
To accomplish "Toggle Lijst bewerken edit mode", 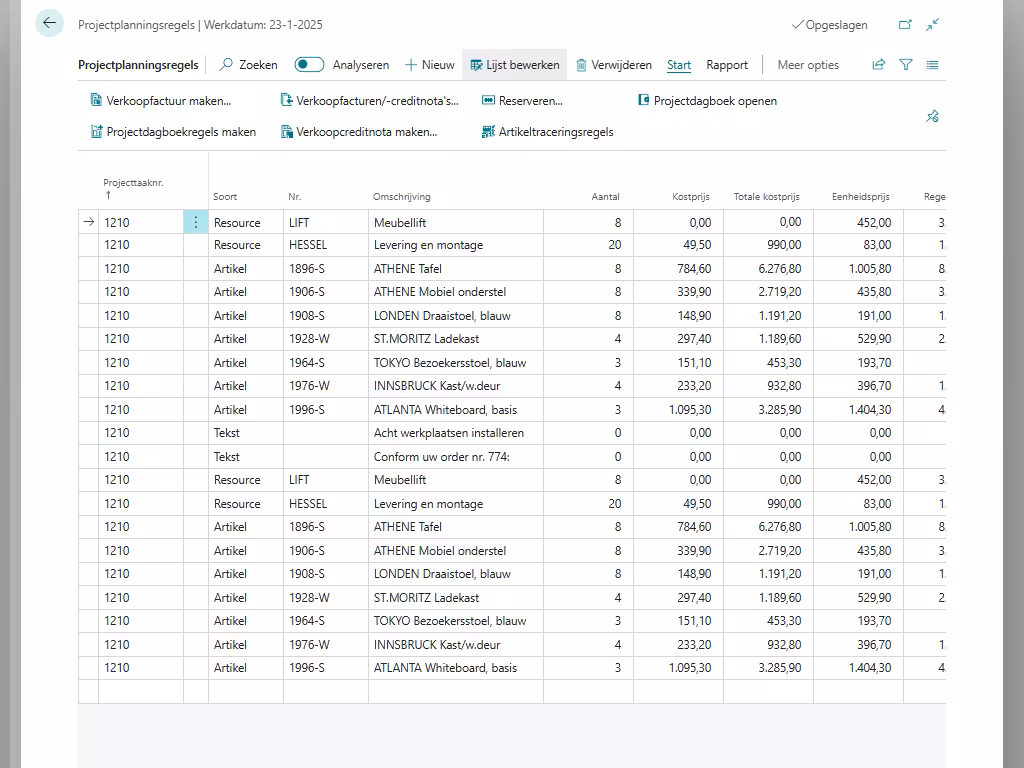I will click(514, 65).
